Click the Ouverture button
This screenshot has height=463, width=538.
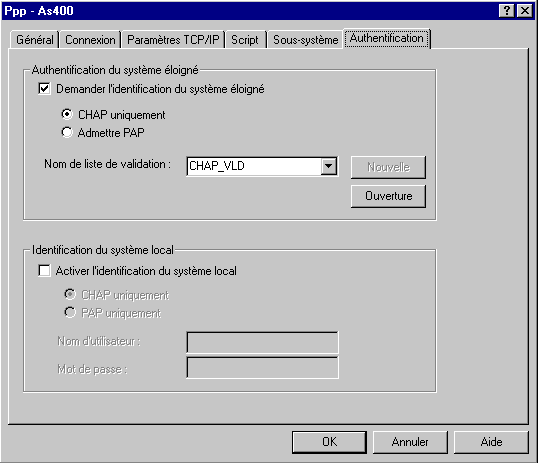pos(388,196)
